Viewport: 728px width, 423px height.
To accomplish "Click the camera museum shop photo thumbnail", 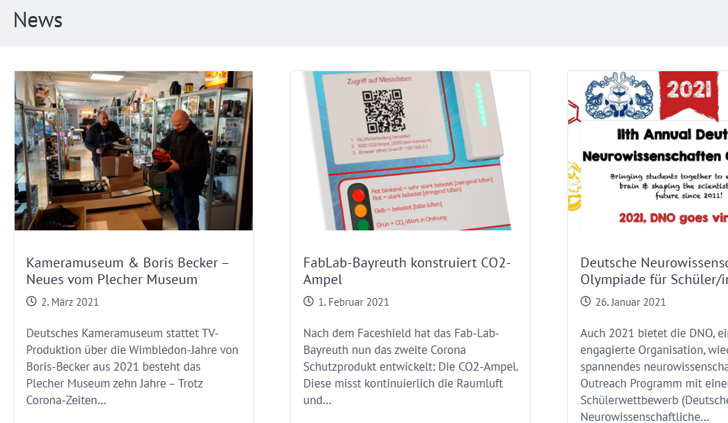I will tap(134, 150).
